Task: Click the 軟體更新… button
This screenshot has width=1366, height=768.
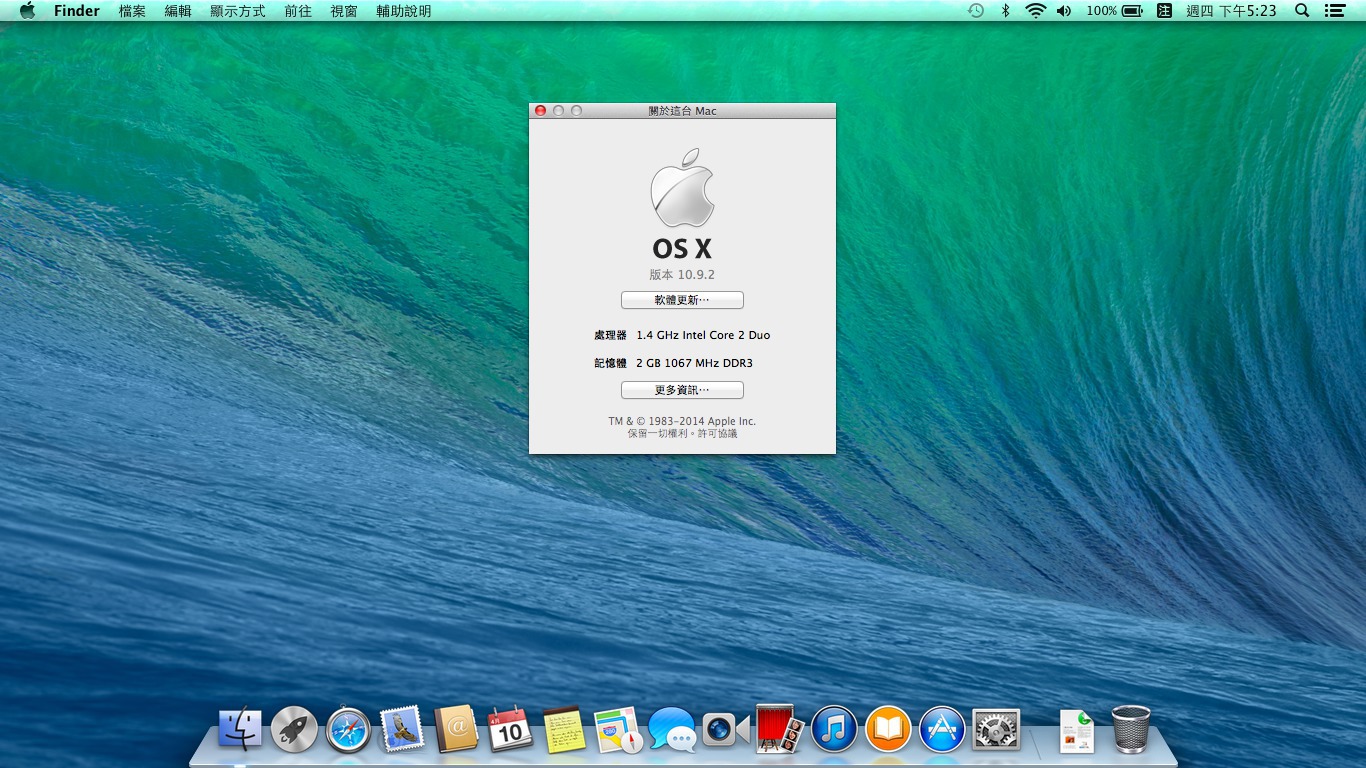Action: click(682, 300)
